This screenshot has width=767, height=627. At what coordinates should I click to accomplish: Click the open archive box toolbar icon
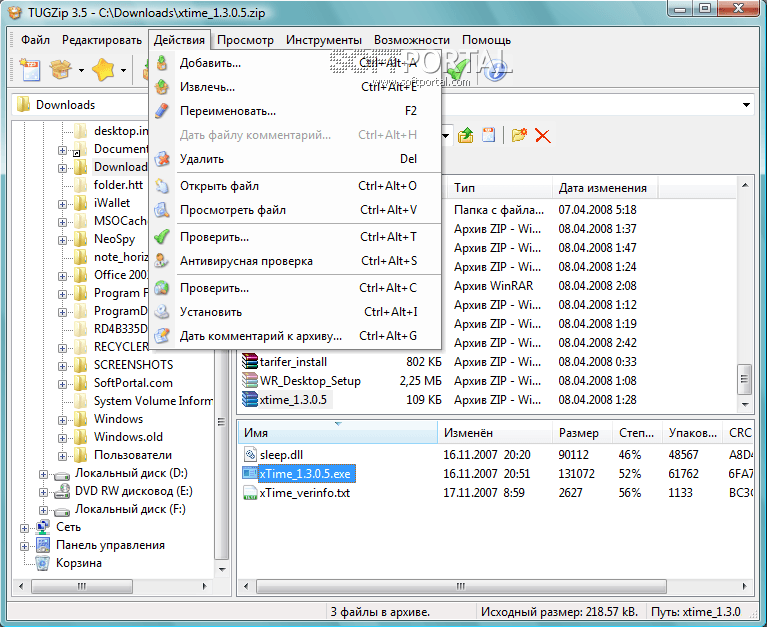pos(61,70)
